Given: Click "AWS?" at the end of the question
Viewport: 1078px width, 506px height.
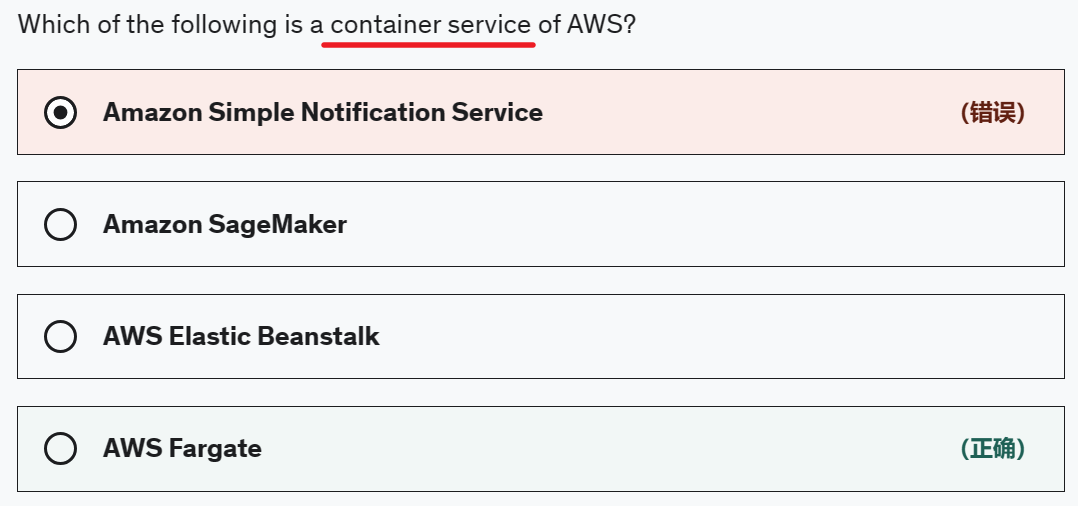Looking at the screenshot, I should [601, 24].
